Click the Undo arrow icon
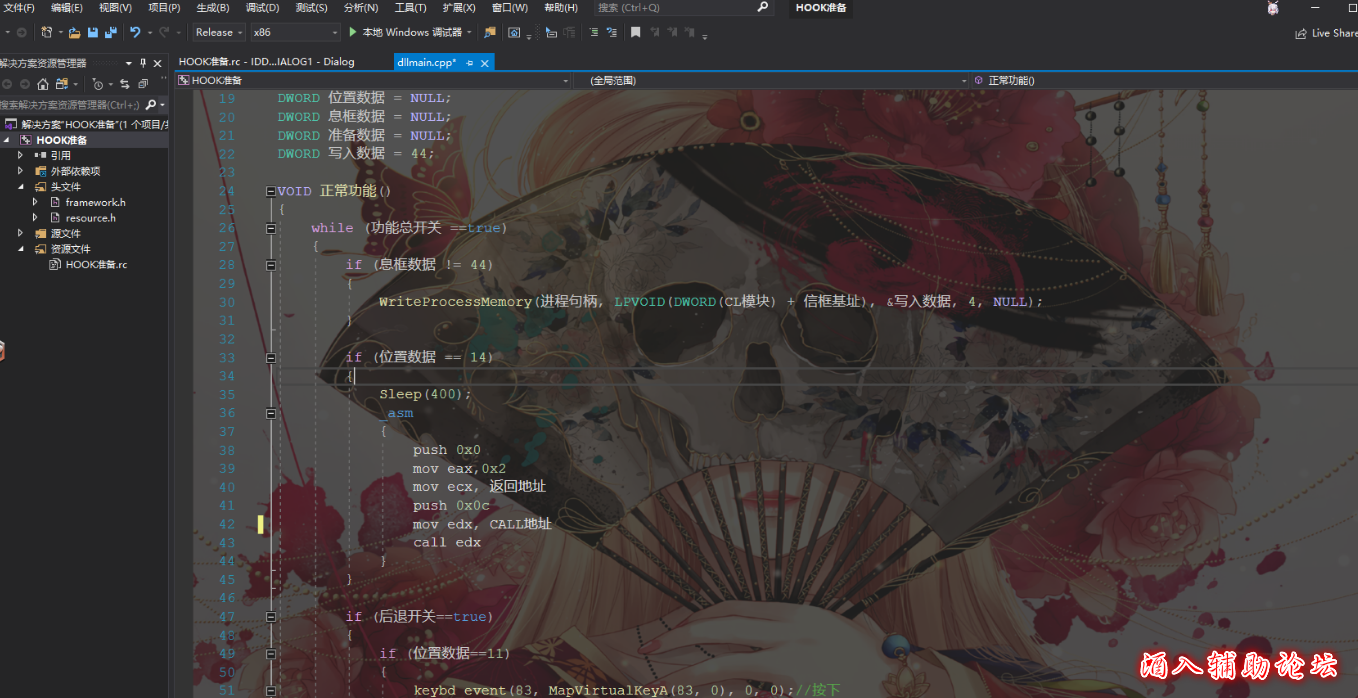 (x=134, y=32)
